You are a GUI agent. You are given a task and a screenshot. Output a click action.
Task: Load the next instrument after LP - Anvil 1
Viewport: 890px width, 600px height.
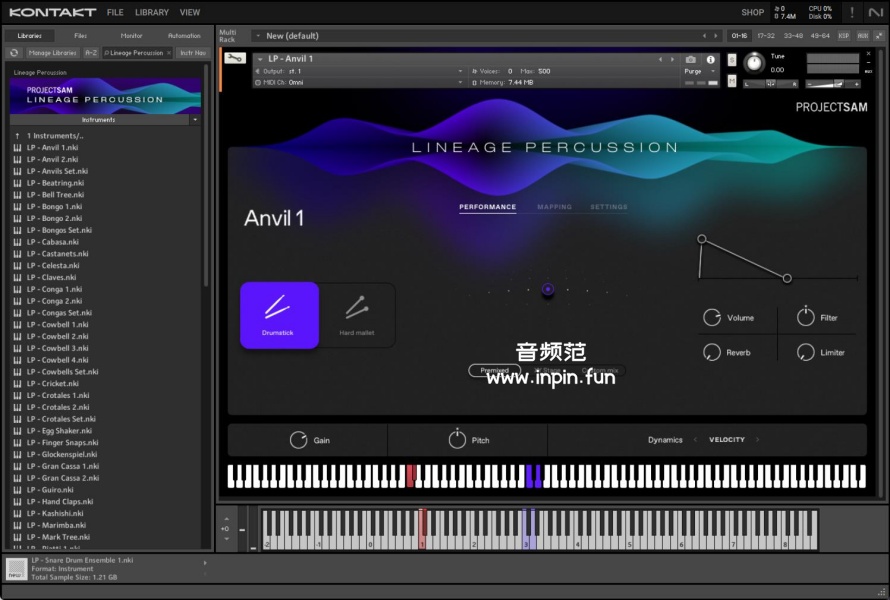pyautogui.click(x=673, y=59)
